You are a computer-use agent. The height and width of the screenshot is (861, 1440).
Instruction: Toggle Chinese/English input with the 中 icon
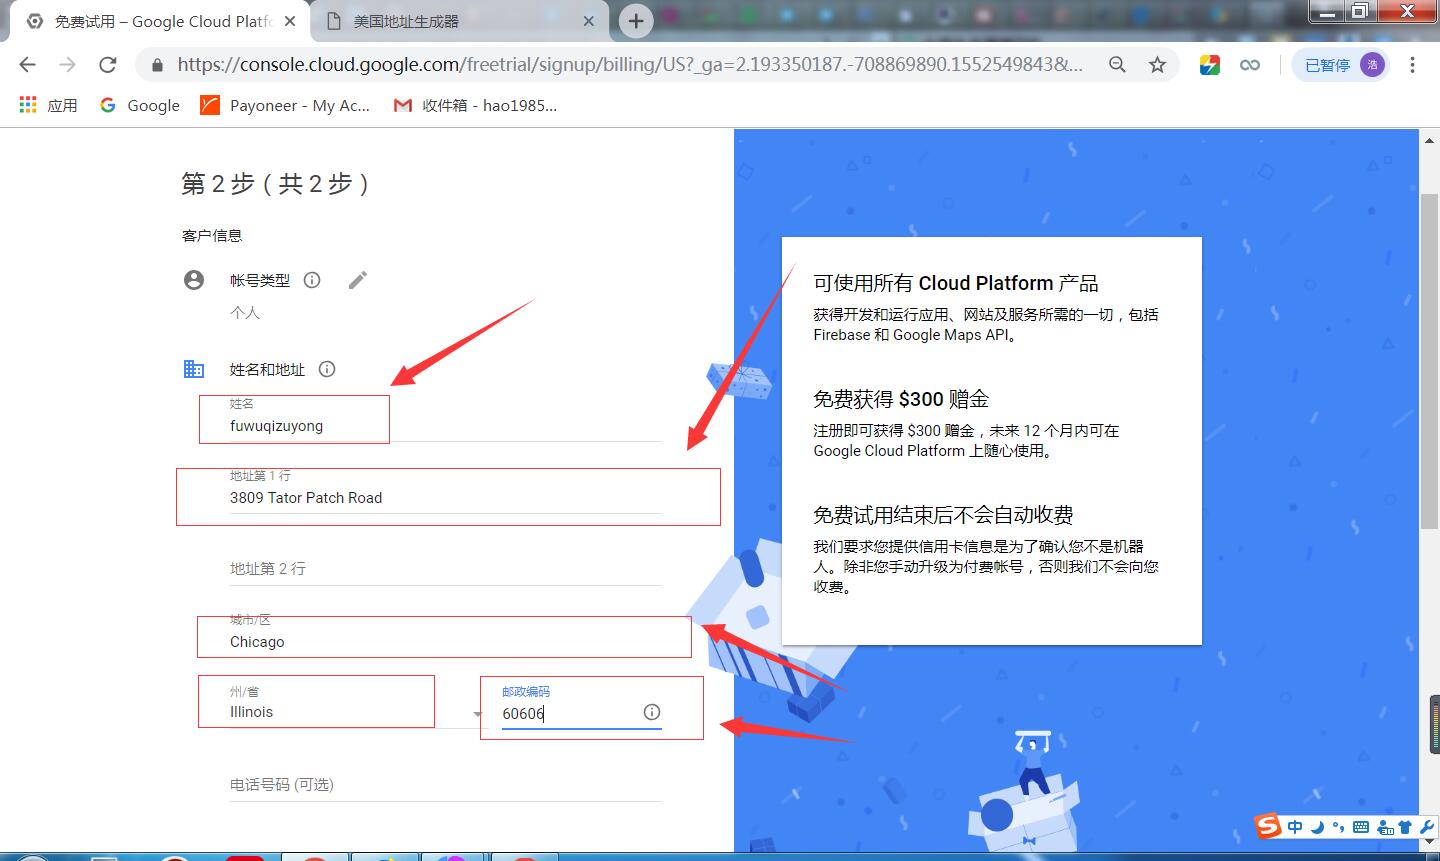pyautogui.click(x=1294, y=827)
